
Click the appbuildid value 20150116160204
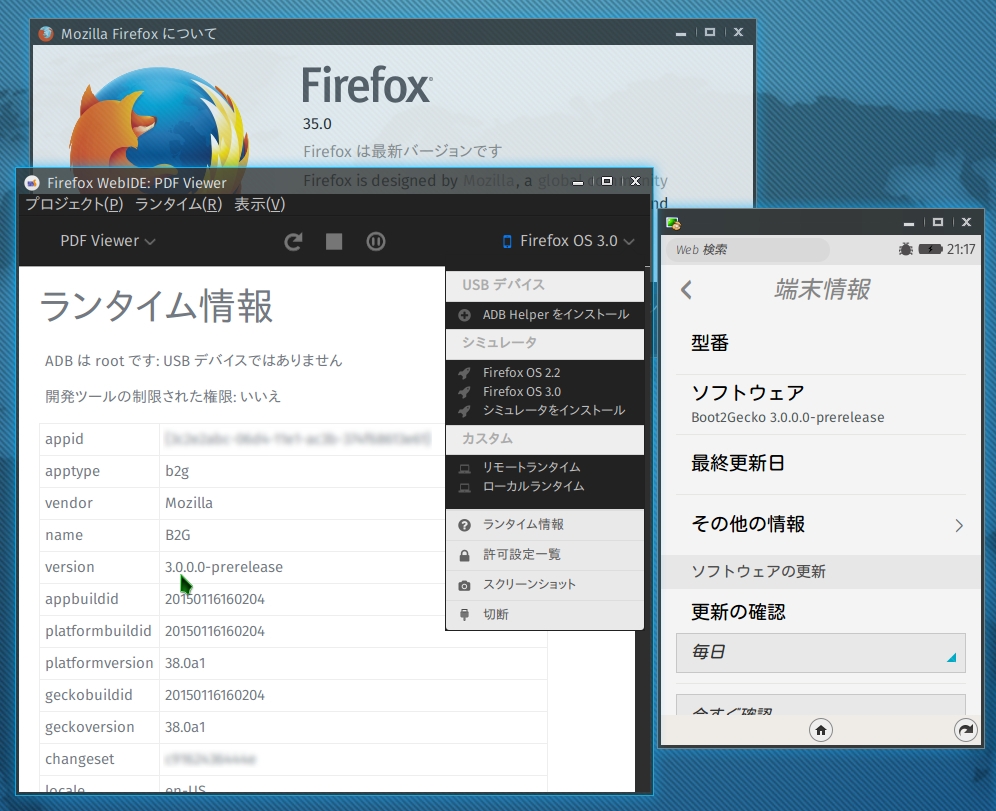[215, 600]
